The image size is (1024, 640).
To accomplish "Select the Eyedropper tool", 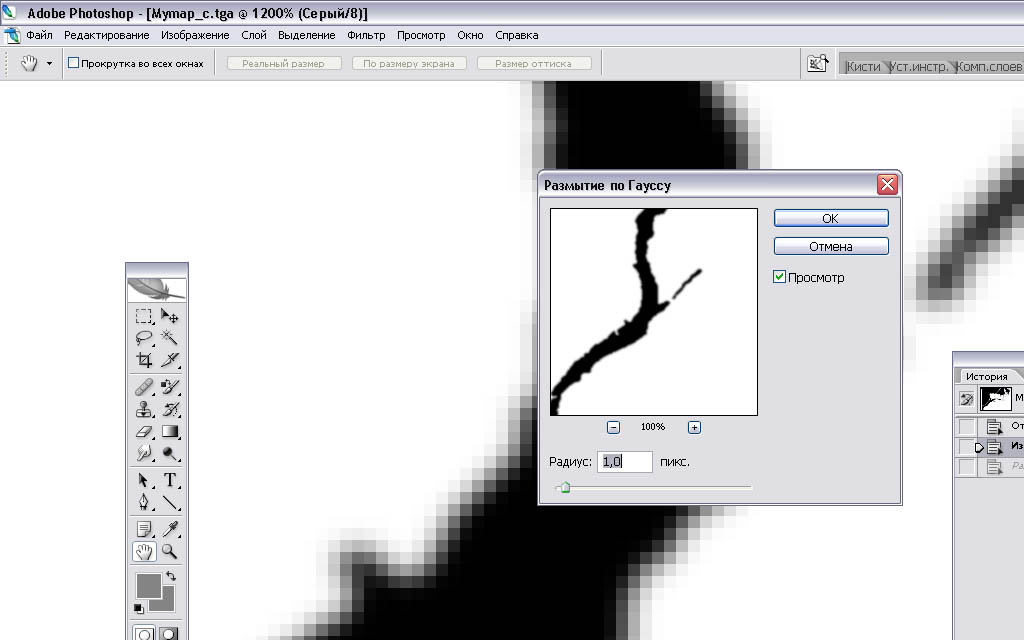I will pos(170,529).
